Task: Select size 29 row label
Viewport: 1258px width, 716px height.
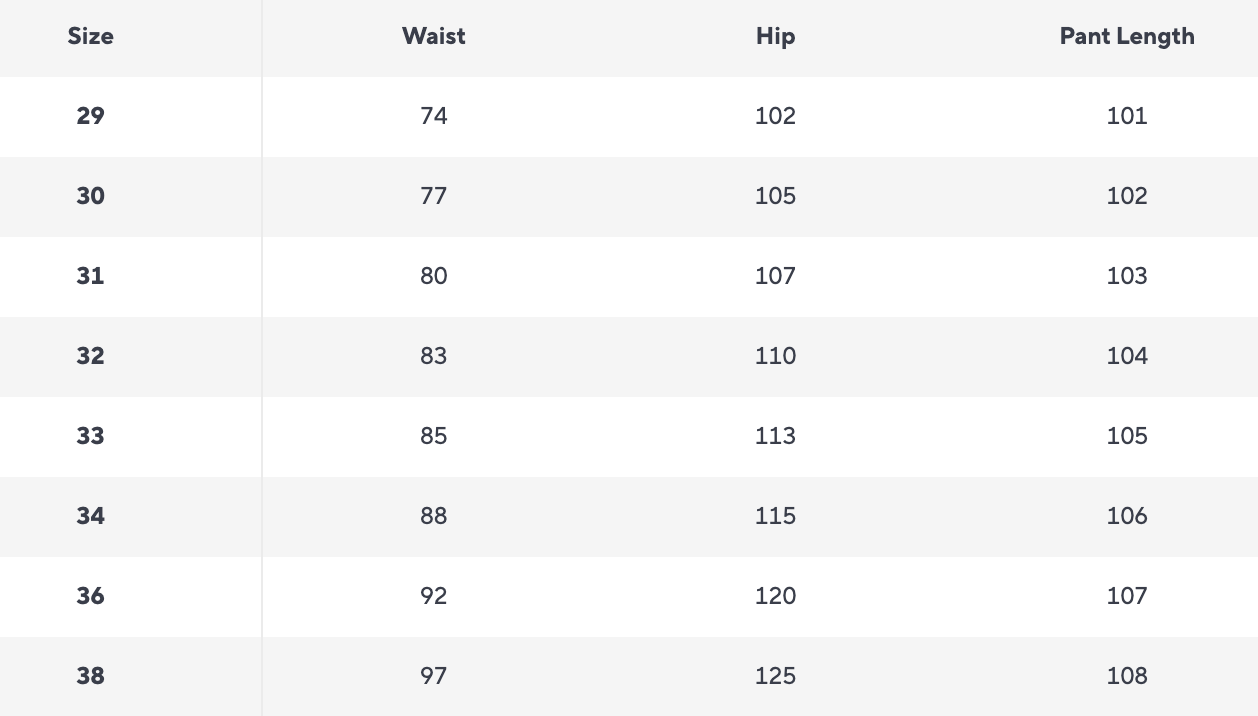Action: click(x=90, y=116)
